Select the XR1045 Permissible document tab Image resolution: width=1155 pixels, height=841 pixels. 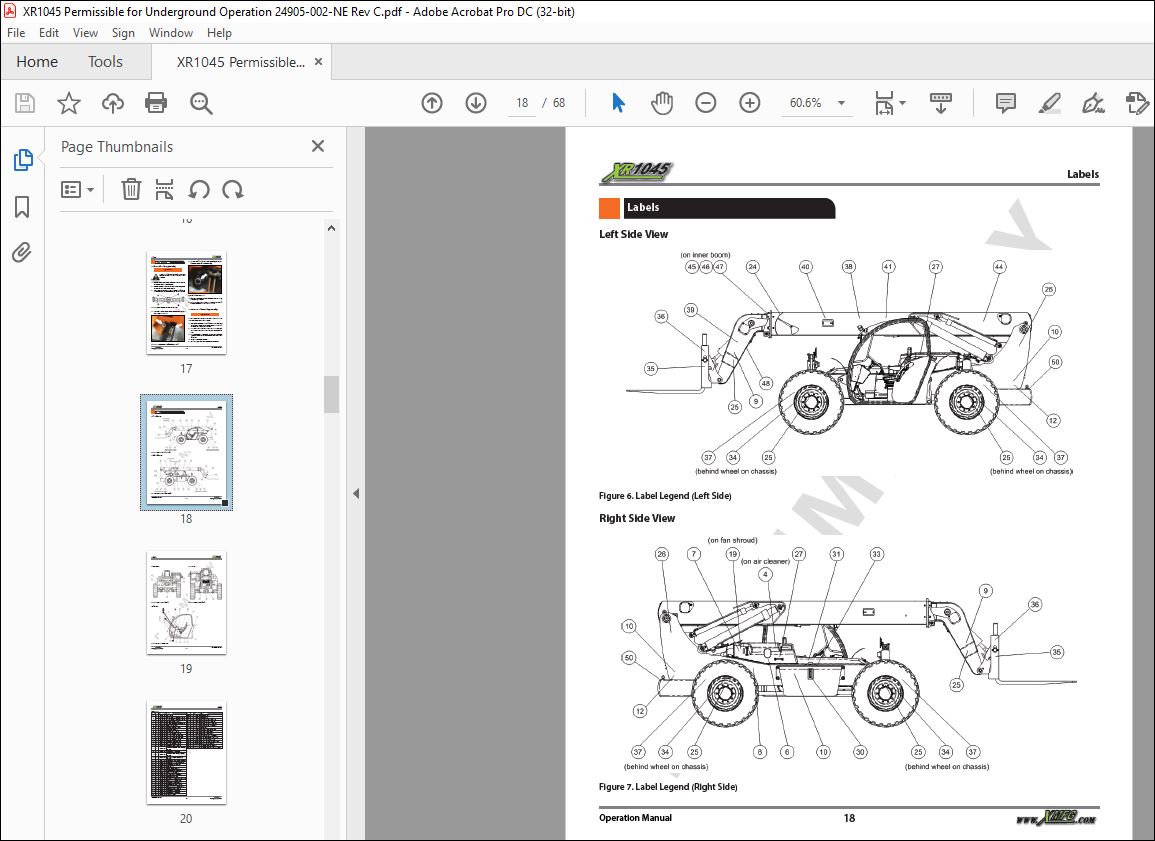click(240, 62)
